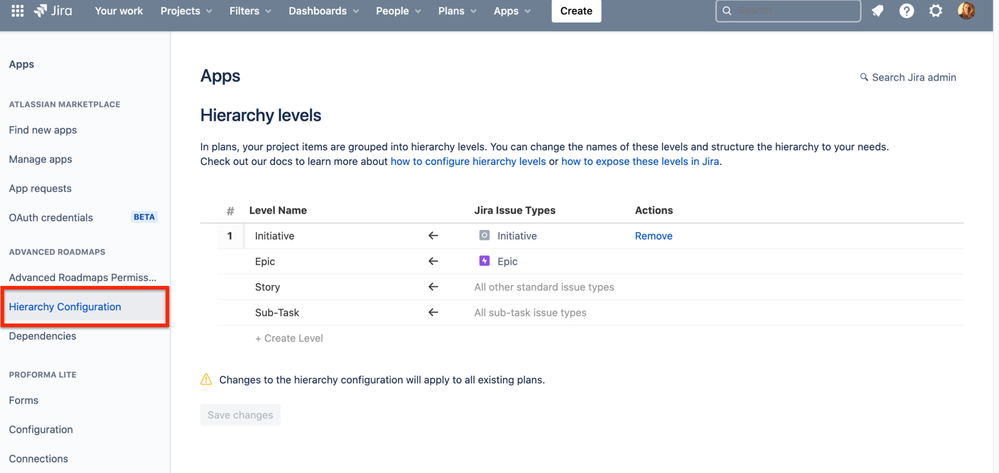Click the arrow in the Initiative row
The height and width of the screenshot is (473, 999).
433,236
